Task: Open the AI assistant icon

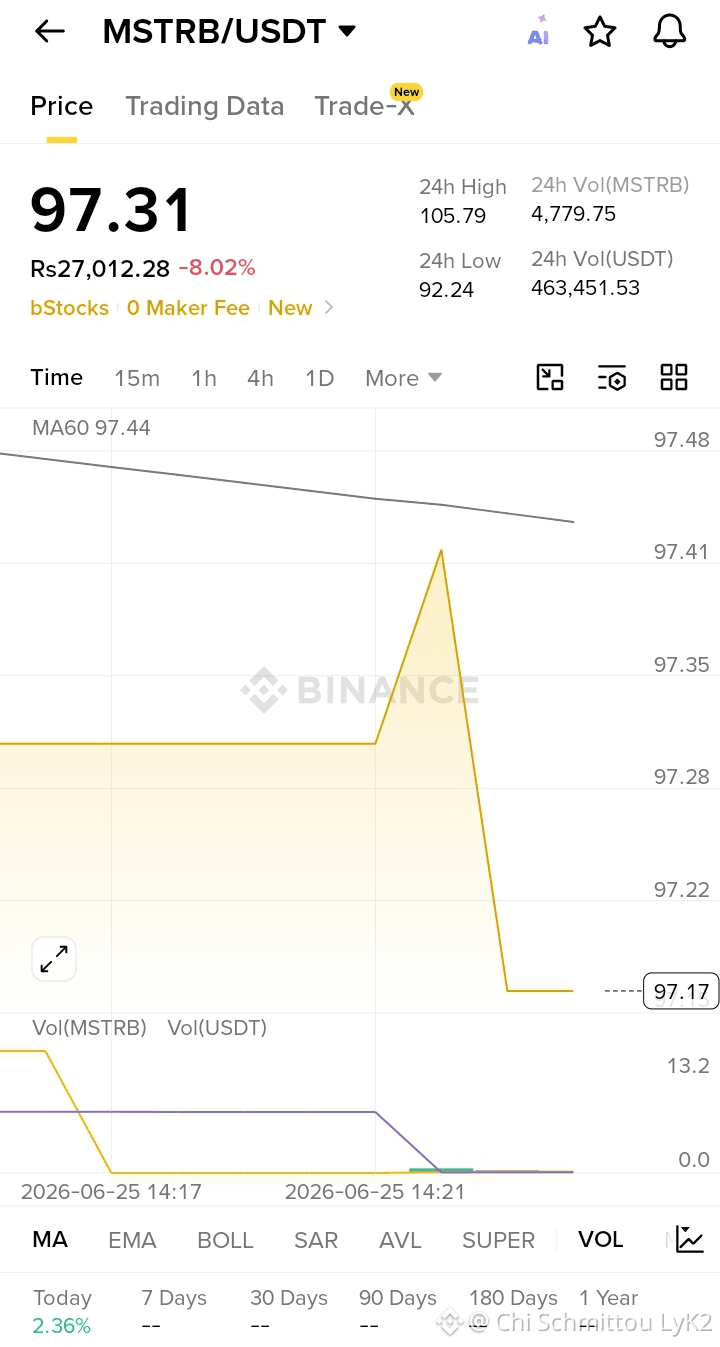Action: tap(539, 31)
